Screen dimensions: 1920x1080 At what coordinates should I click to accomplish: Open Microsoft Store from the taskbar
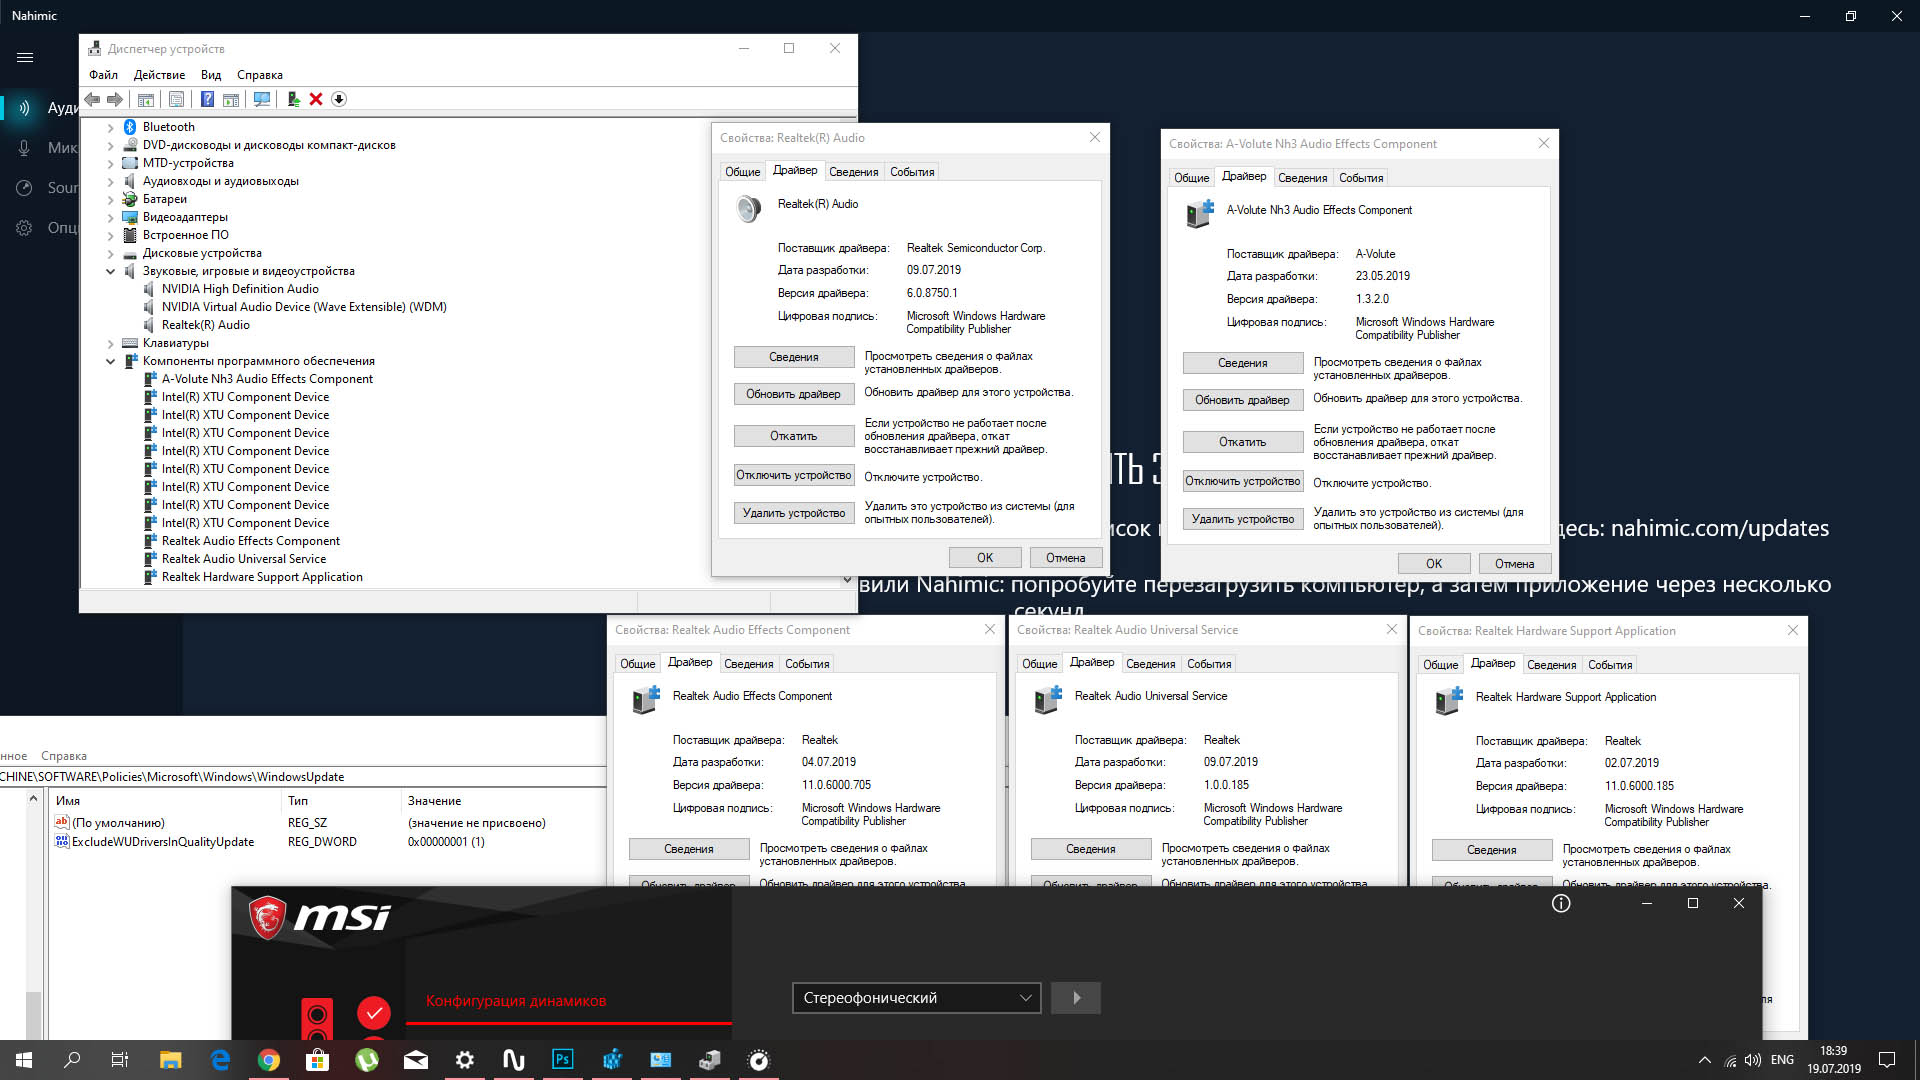[318, 1060]
